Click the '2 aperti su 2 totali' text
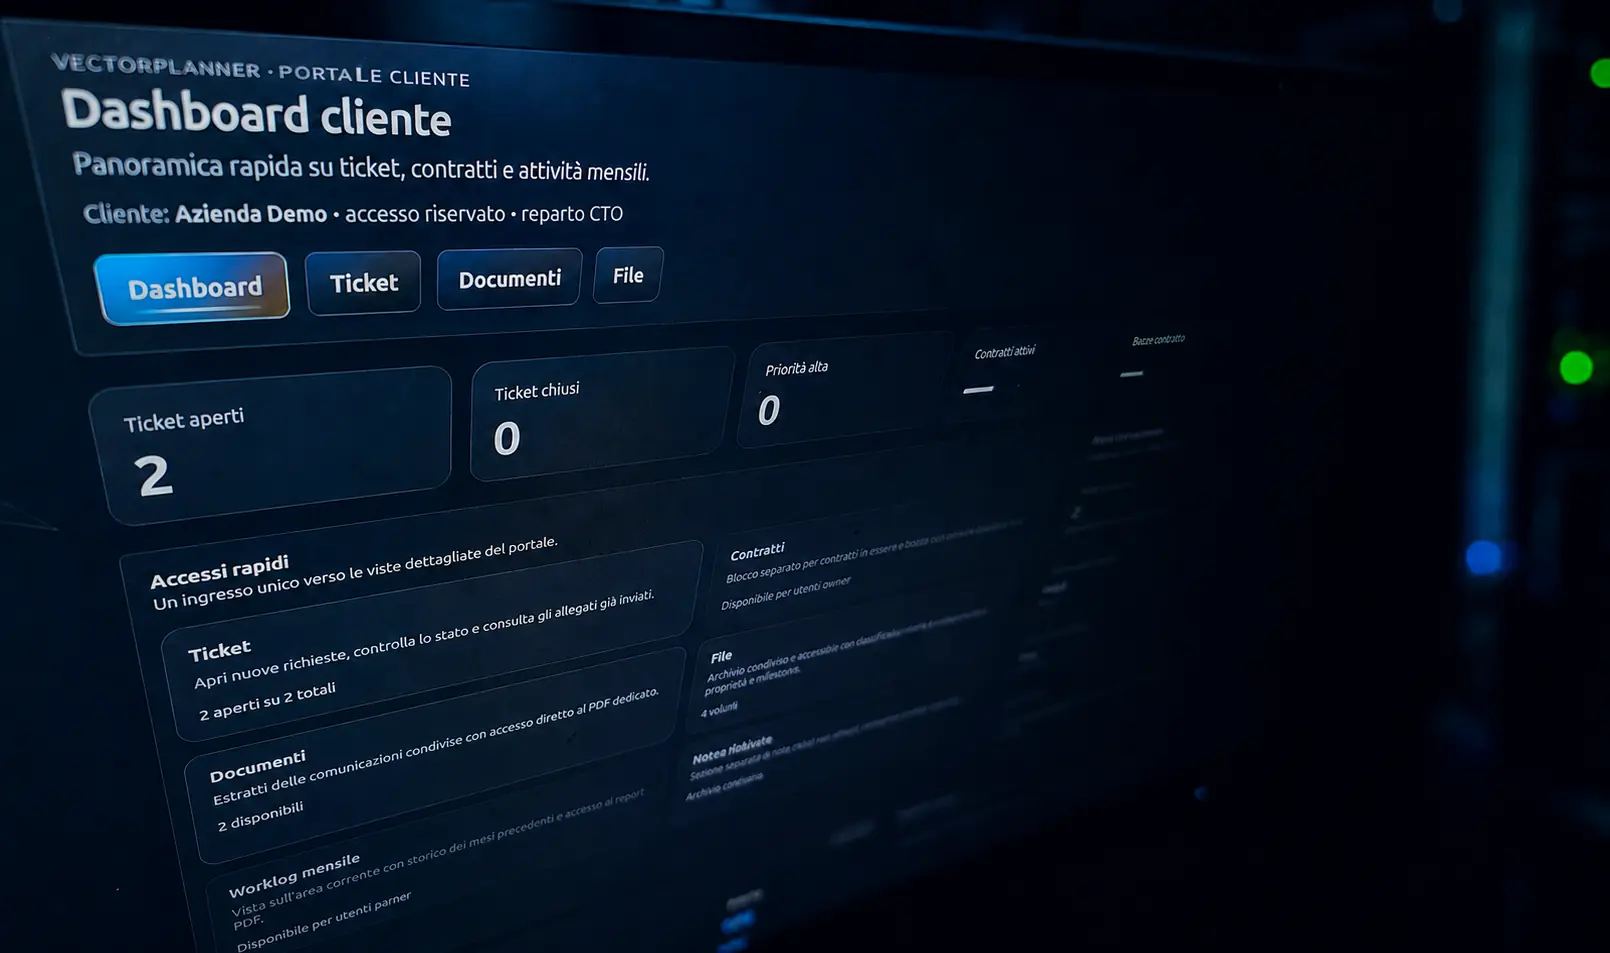The image size is (1610, 953). click(267, 701)
